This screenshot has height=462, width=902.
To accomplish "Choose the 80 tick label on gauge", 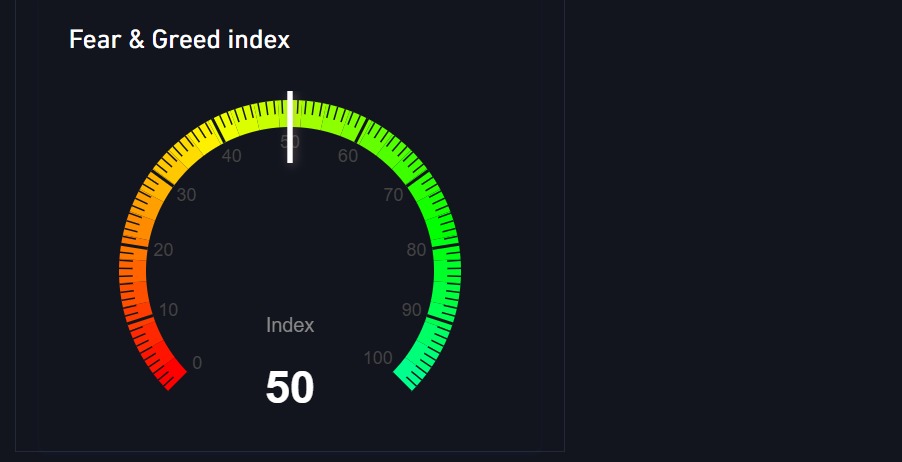I will [x=417, y=250].
